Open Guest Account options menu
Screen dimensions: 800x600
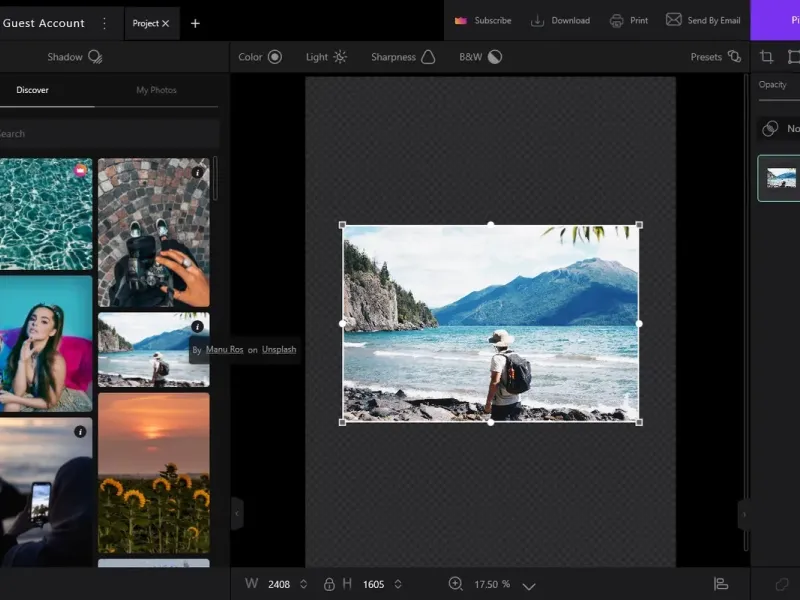coord(104,23)
